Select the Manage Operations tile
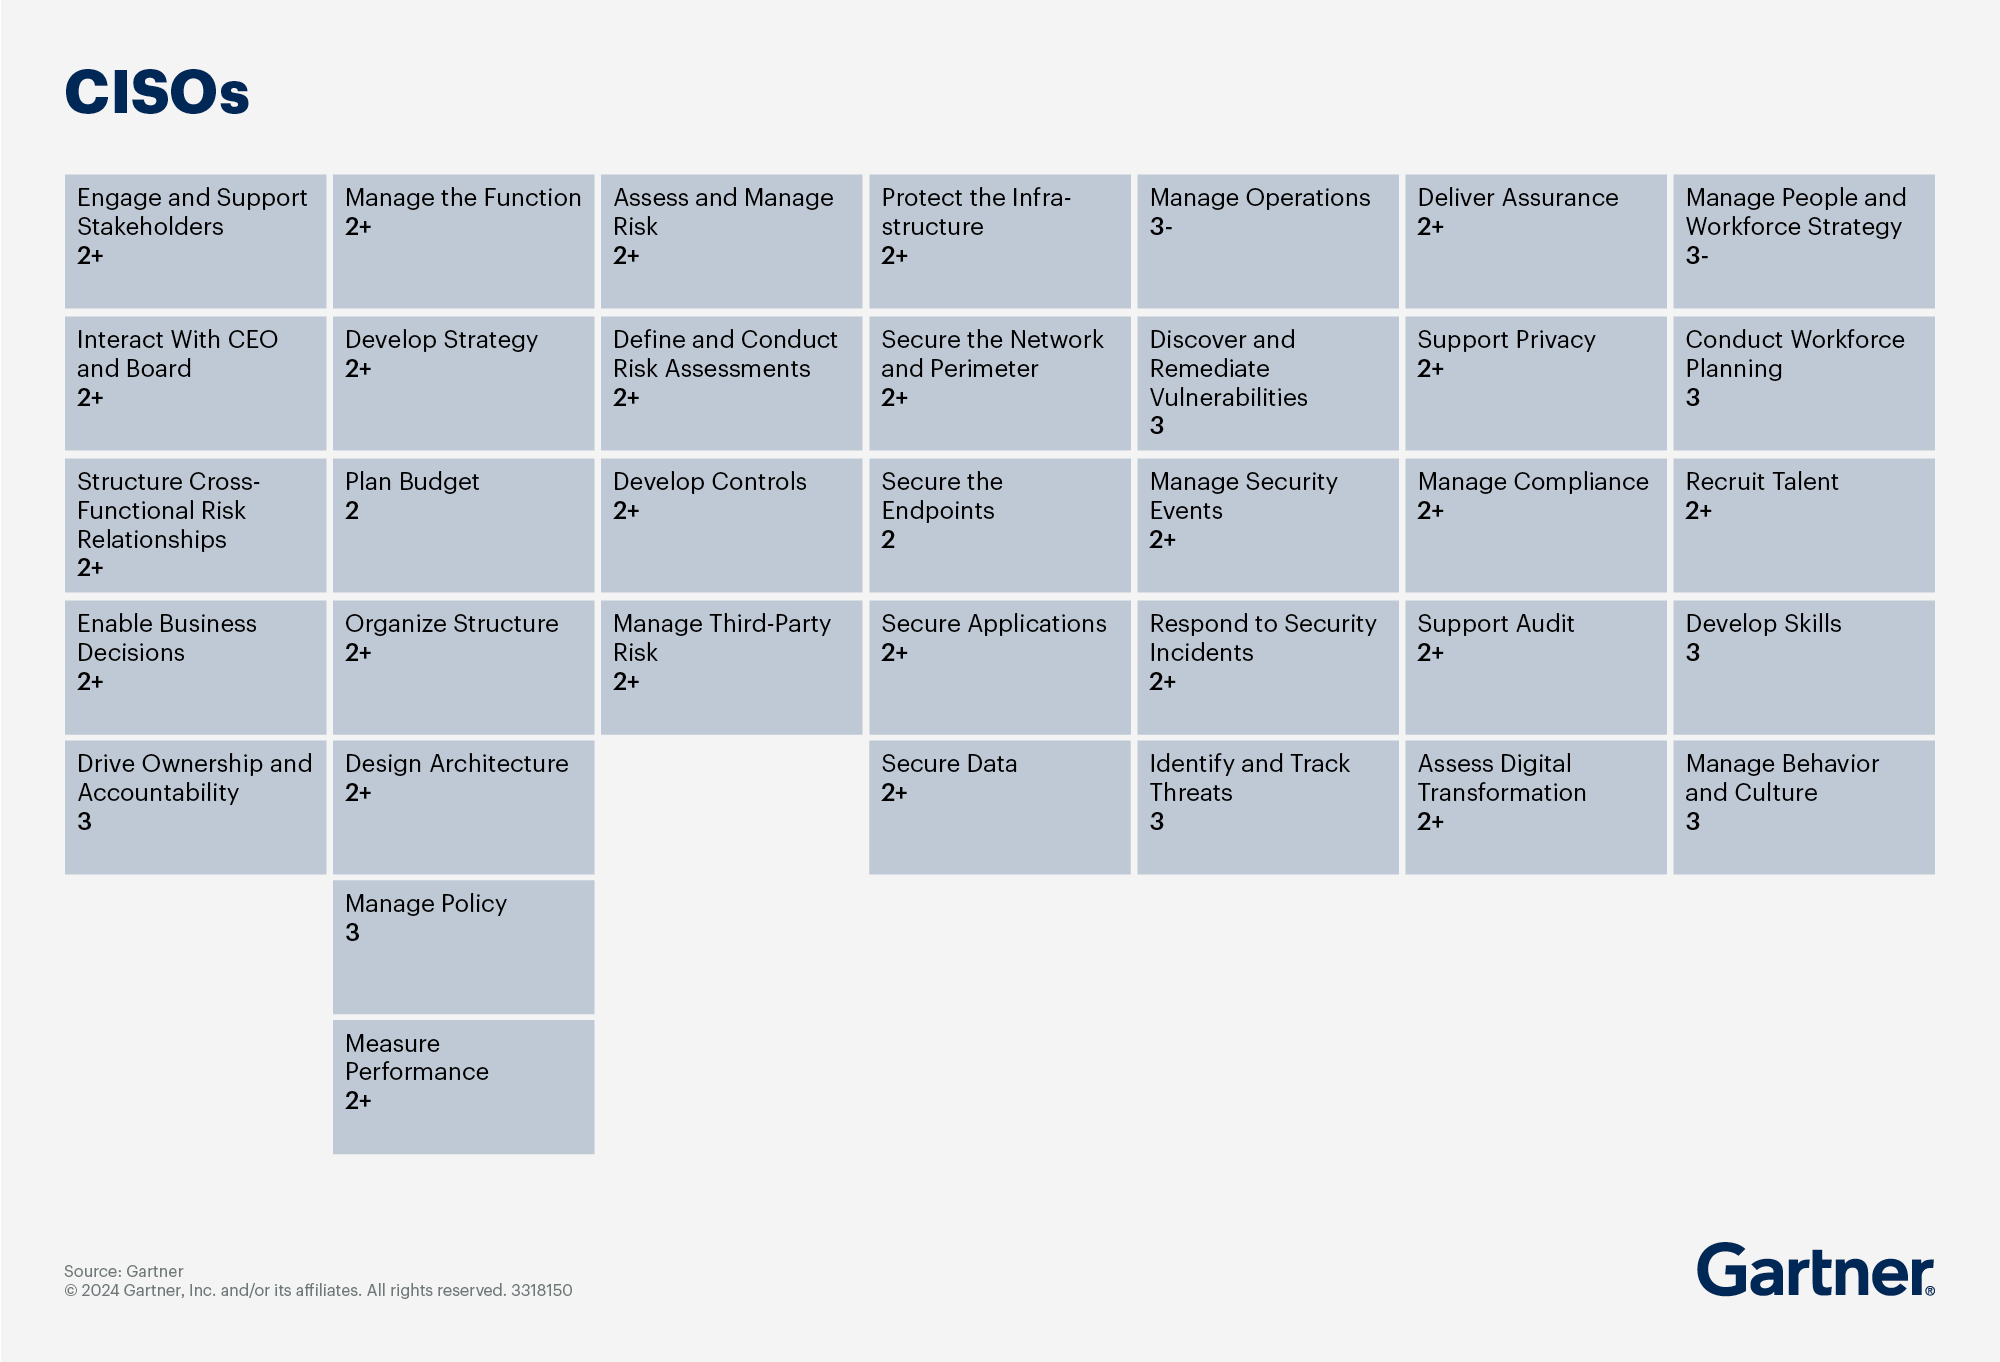Viewport: 2000px width, 1362px height. tap(1267, 241)
